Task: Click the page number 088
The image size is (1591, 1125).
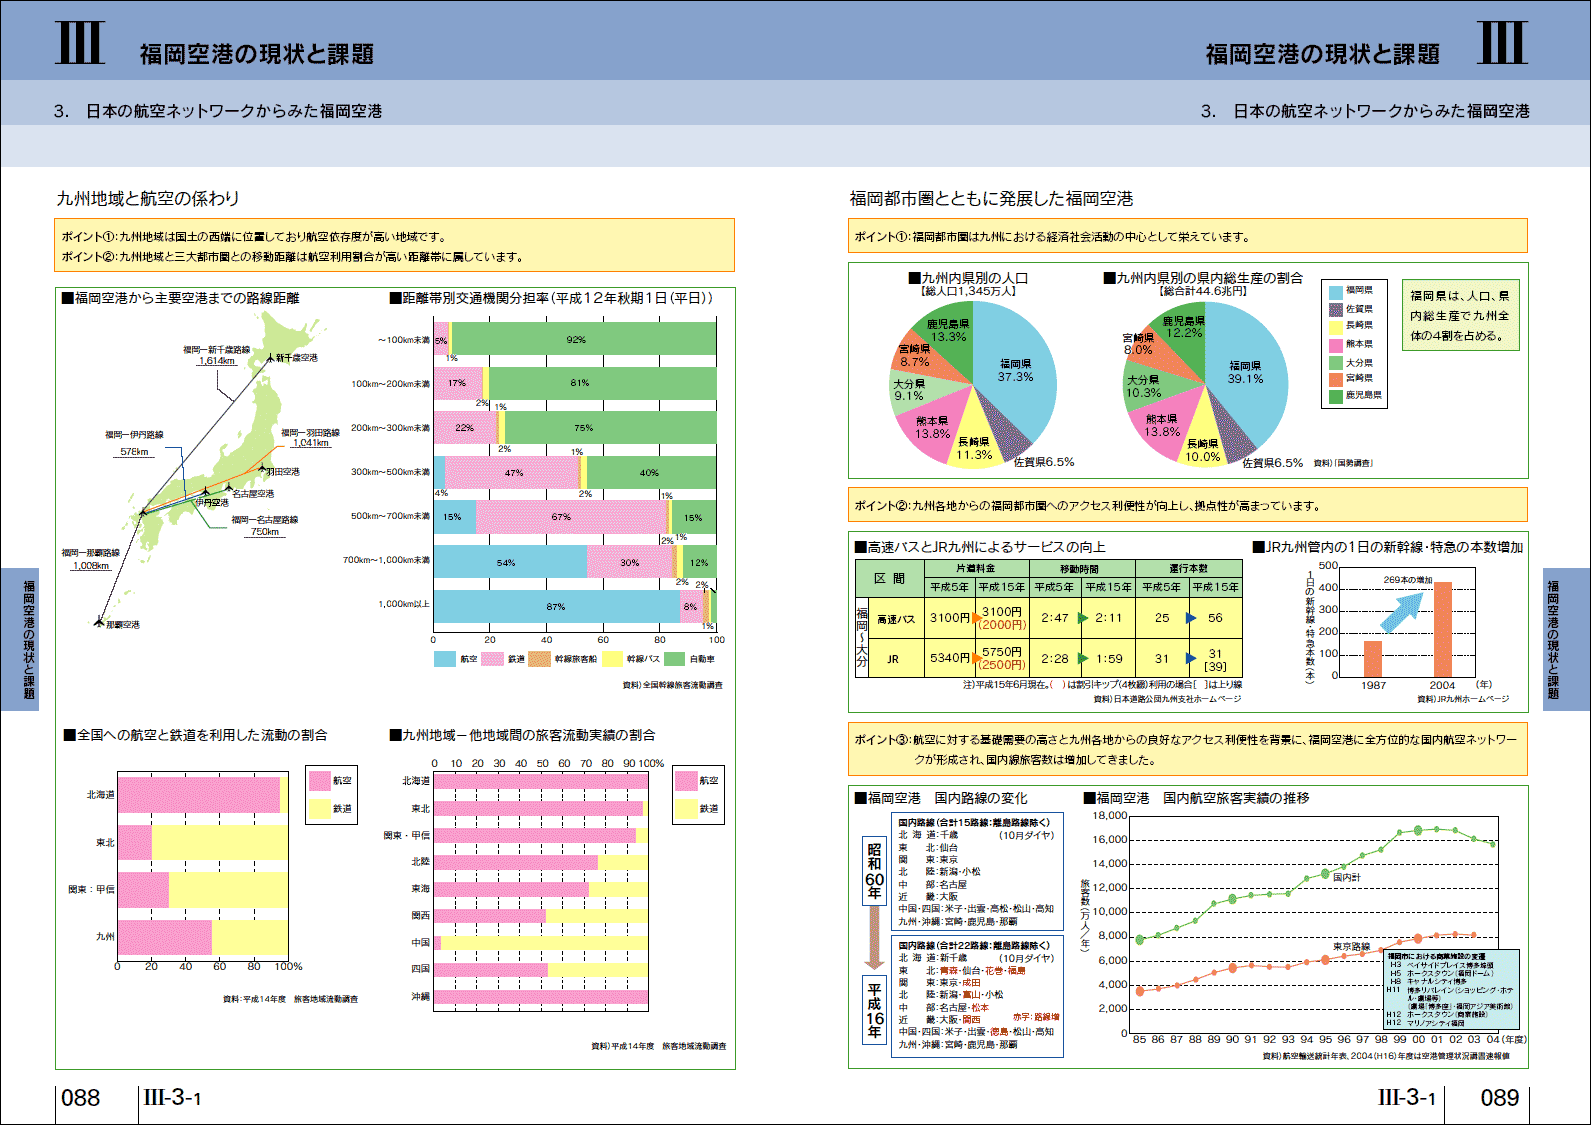Action: [81, 1098]
